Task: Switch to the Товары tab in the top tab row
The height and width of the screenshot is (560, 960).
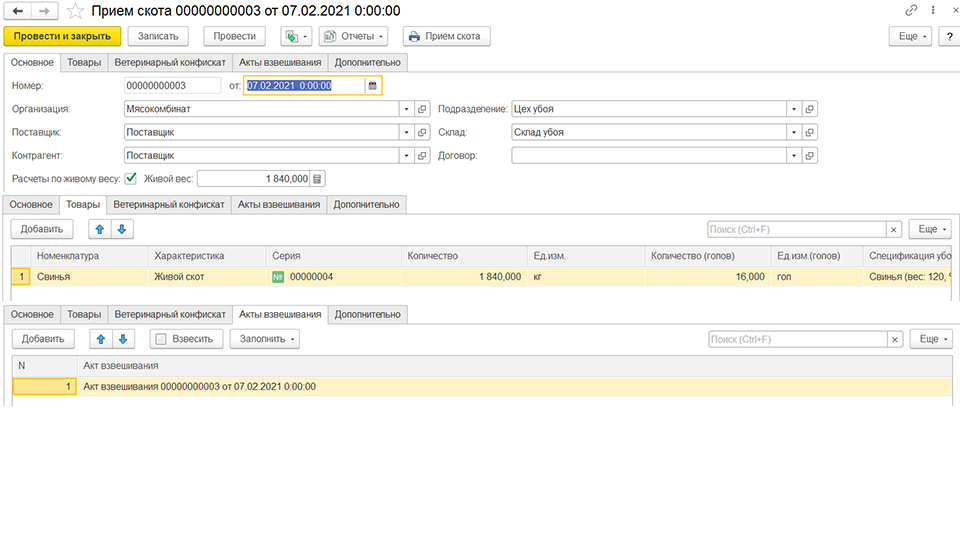Action: tap(84, 62)
